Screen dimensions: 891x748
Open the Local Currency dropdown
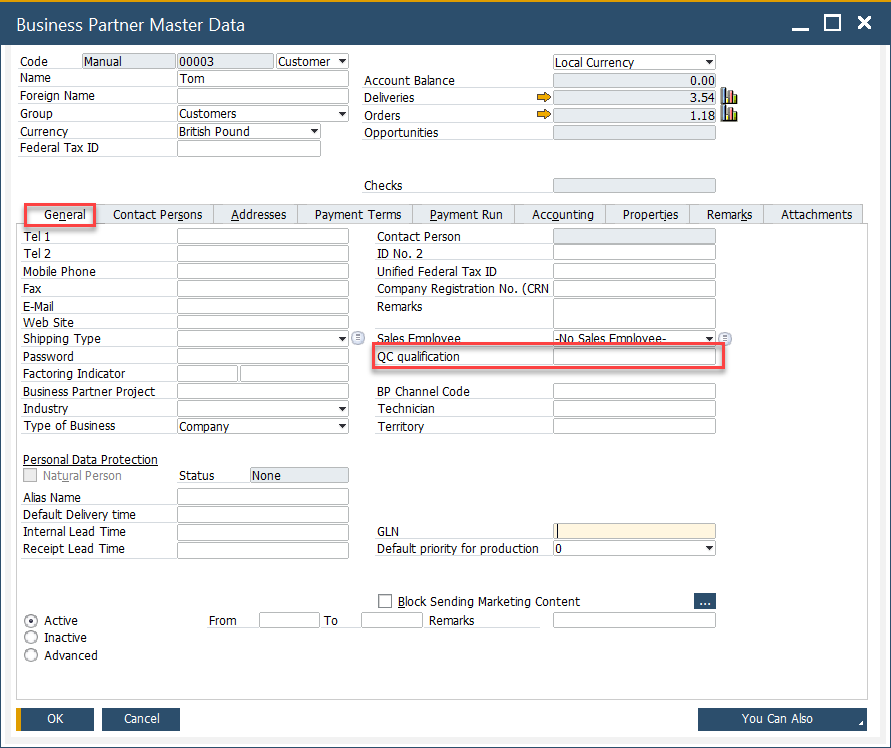709,63
